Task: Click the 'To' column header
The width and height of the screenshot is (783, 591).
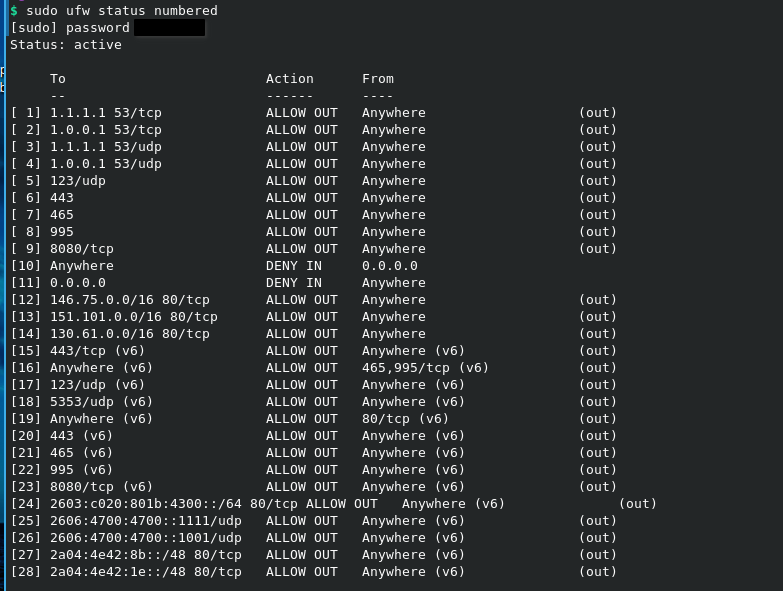Action: (58, 78)
